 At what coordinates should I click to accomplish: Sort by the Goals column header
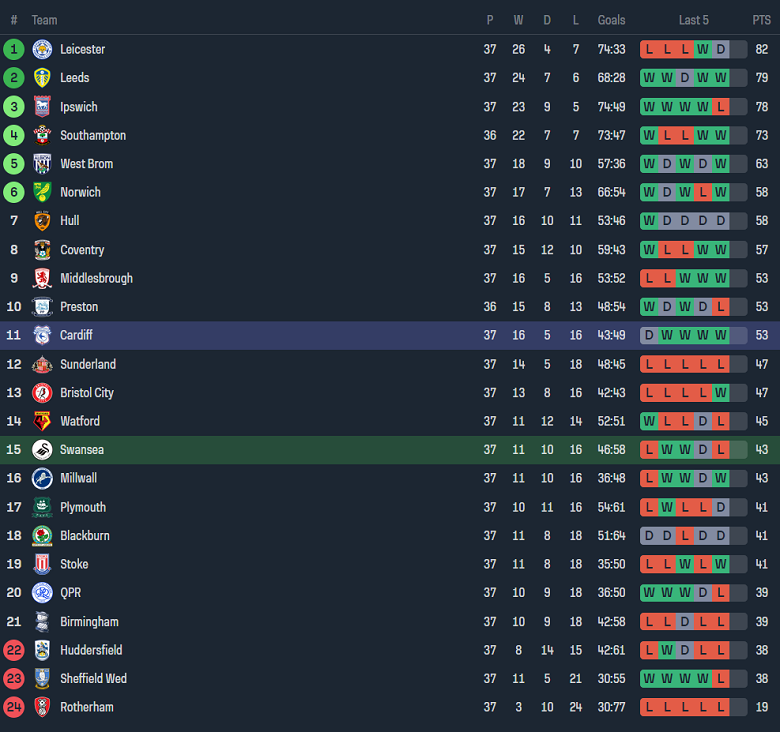[611, 20]
